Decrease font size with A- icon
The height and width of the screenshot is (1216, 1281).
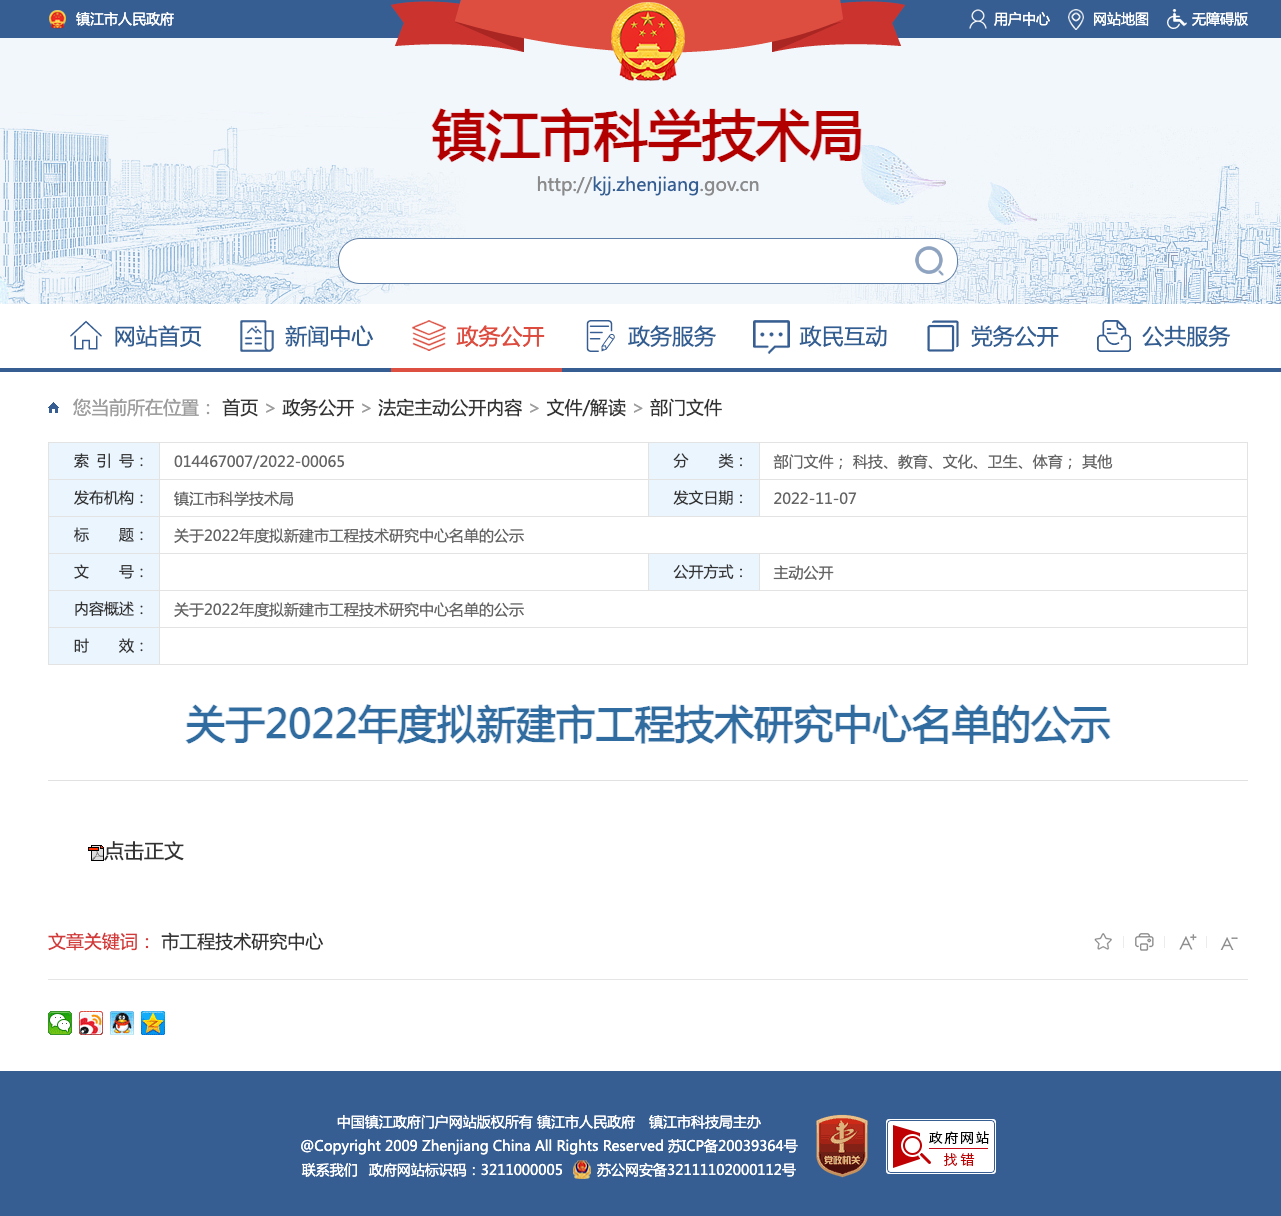pyautogui.click(x=1229, y=942)
